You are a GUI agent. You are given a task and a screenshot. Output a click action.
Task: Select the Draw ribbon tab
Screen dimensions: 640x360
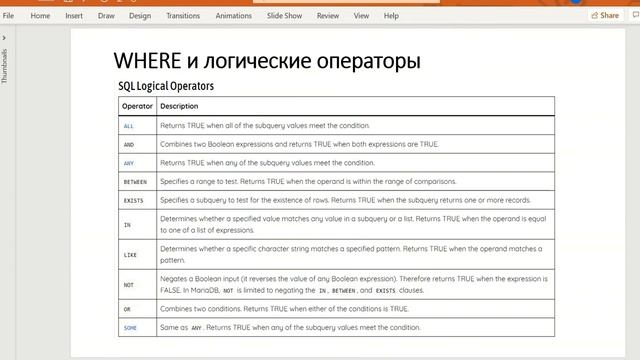click(x=106, y=16)
